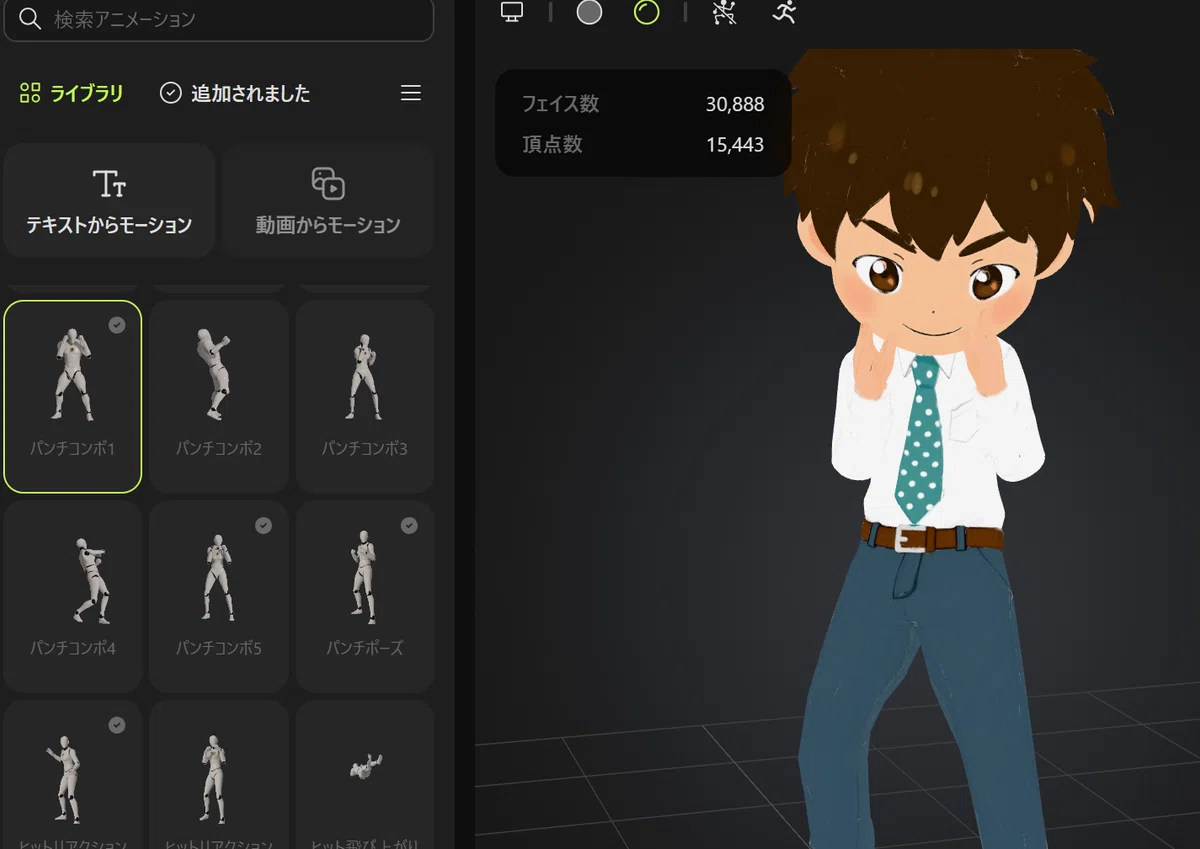This screenshot has height=849, width=1200.
Task: Select the パンチコンボ1 animation card
Action: point(73,397)
